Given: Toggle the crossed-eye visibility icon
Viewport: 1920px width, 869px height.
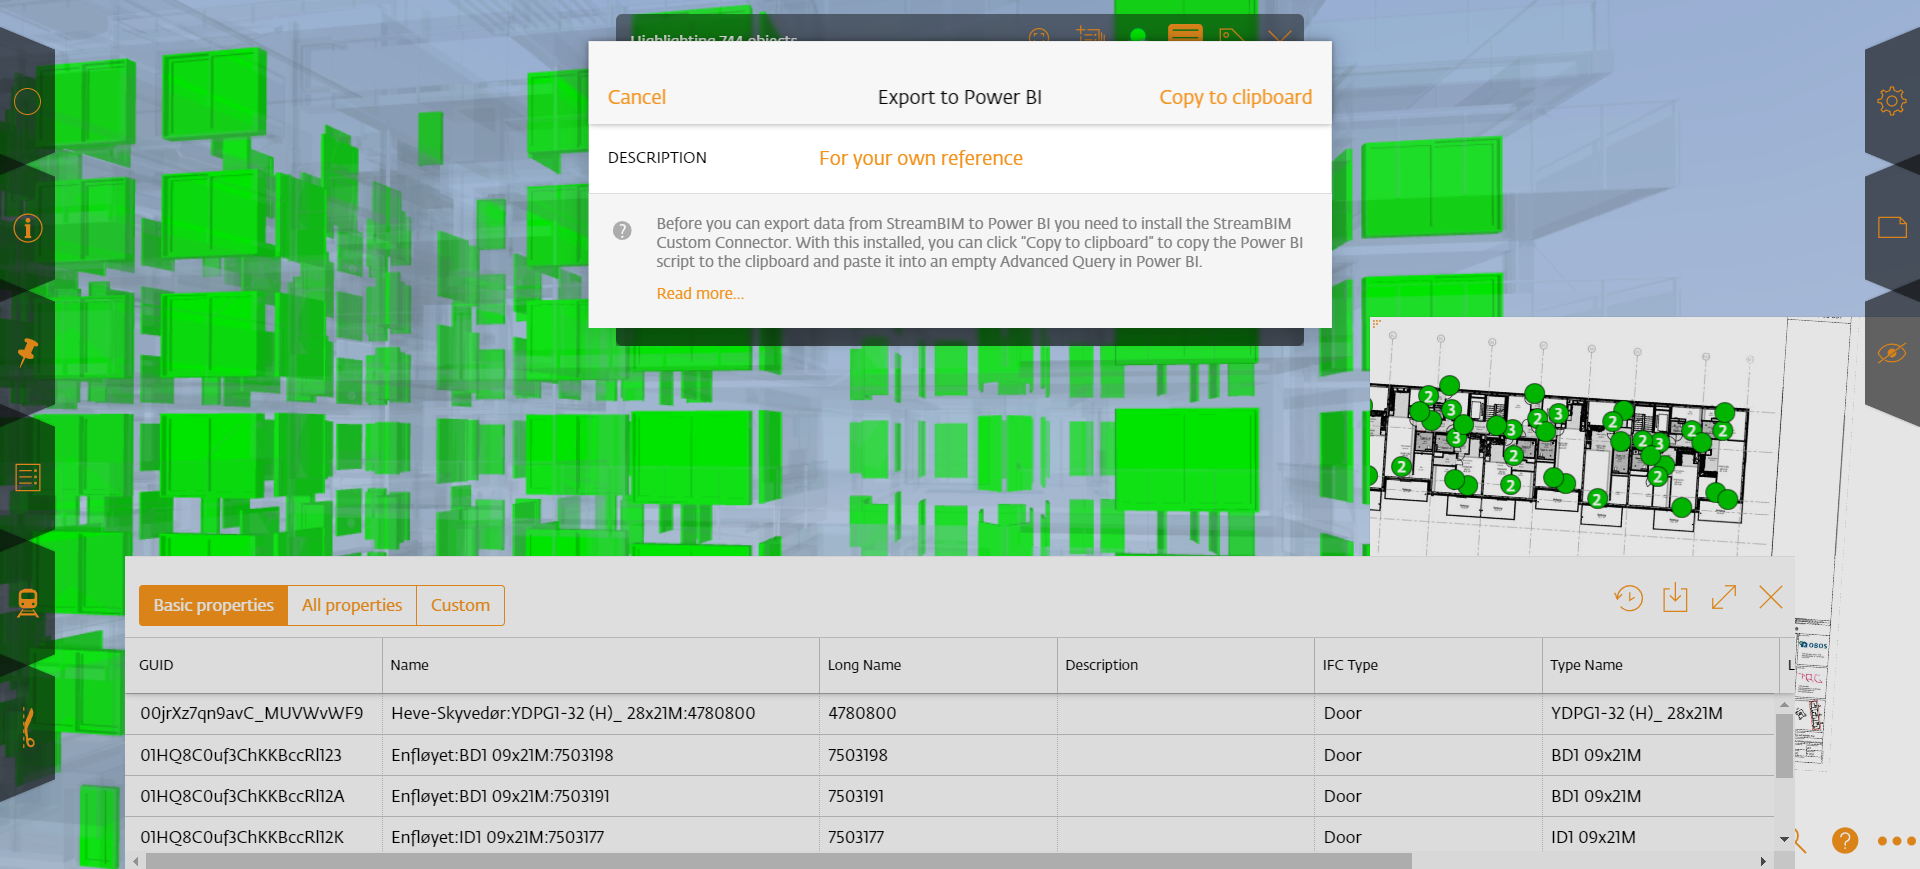Looking at the screenshot, I should click(1892, 353).
